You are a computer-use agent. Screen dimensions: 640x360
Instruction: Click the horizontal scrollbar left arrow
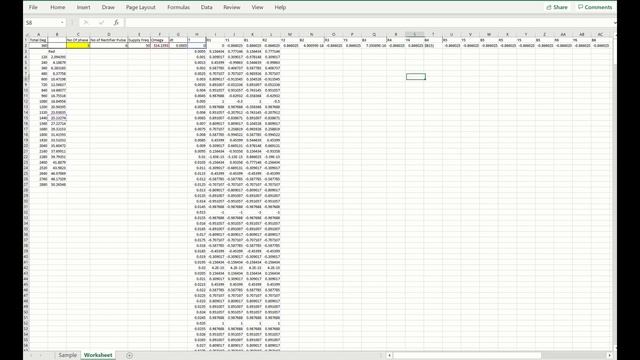pyautogui.click(x=389, y=356)
